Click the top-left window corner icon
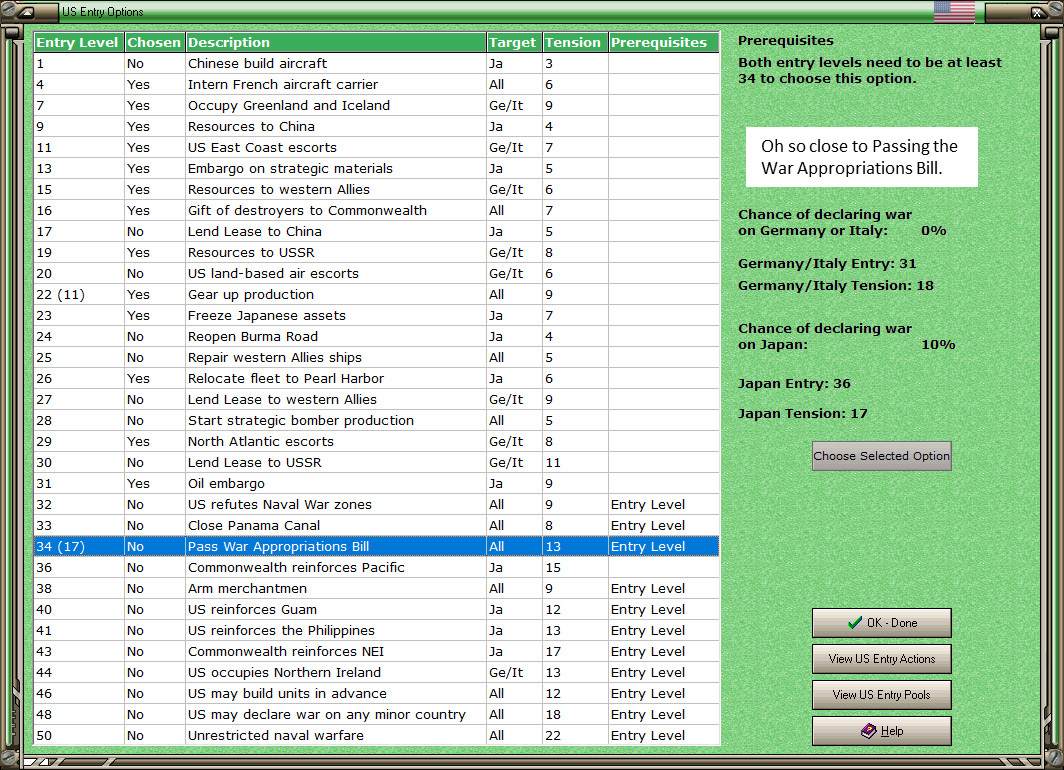 click(x=28, y=12)
